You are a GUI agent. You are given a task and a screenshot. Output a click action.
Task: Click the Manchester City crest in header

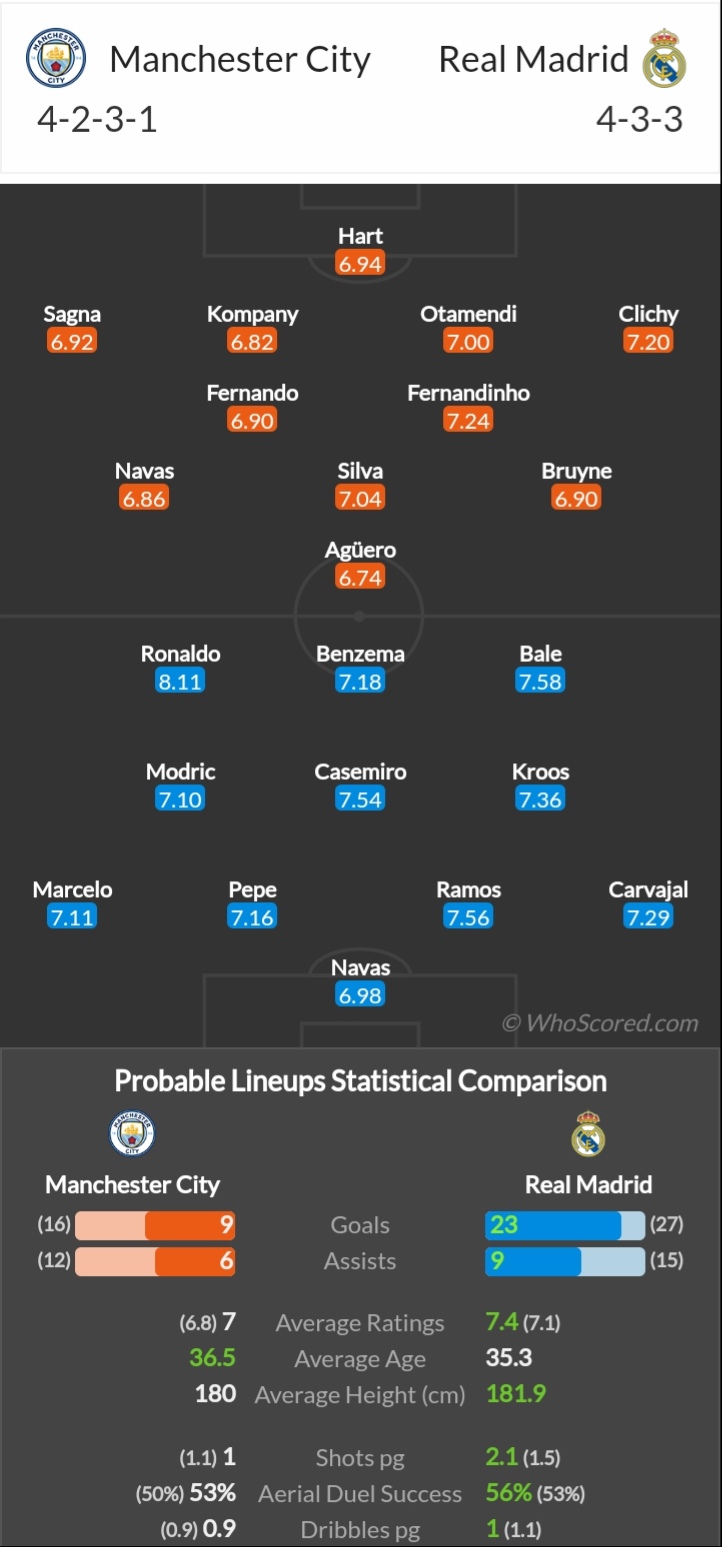click(x=56, y=58)
